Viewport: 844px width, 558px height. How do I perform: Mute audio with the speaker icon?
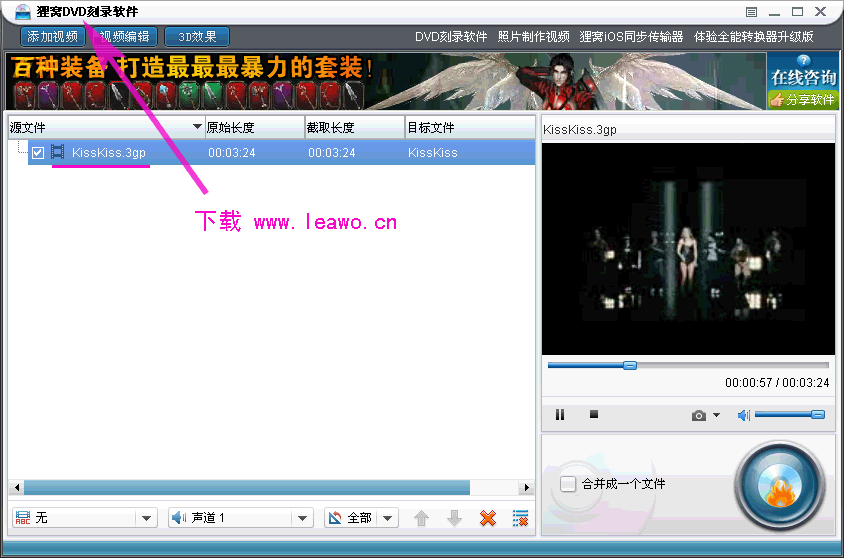(743, 415)
